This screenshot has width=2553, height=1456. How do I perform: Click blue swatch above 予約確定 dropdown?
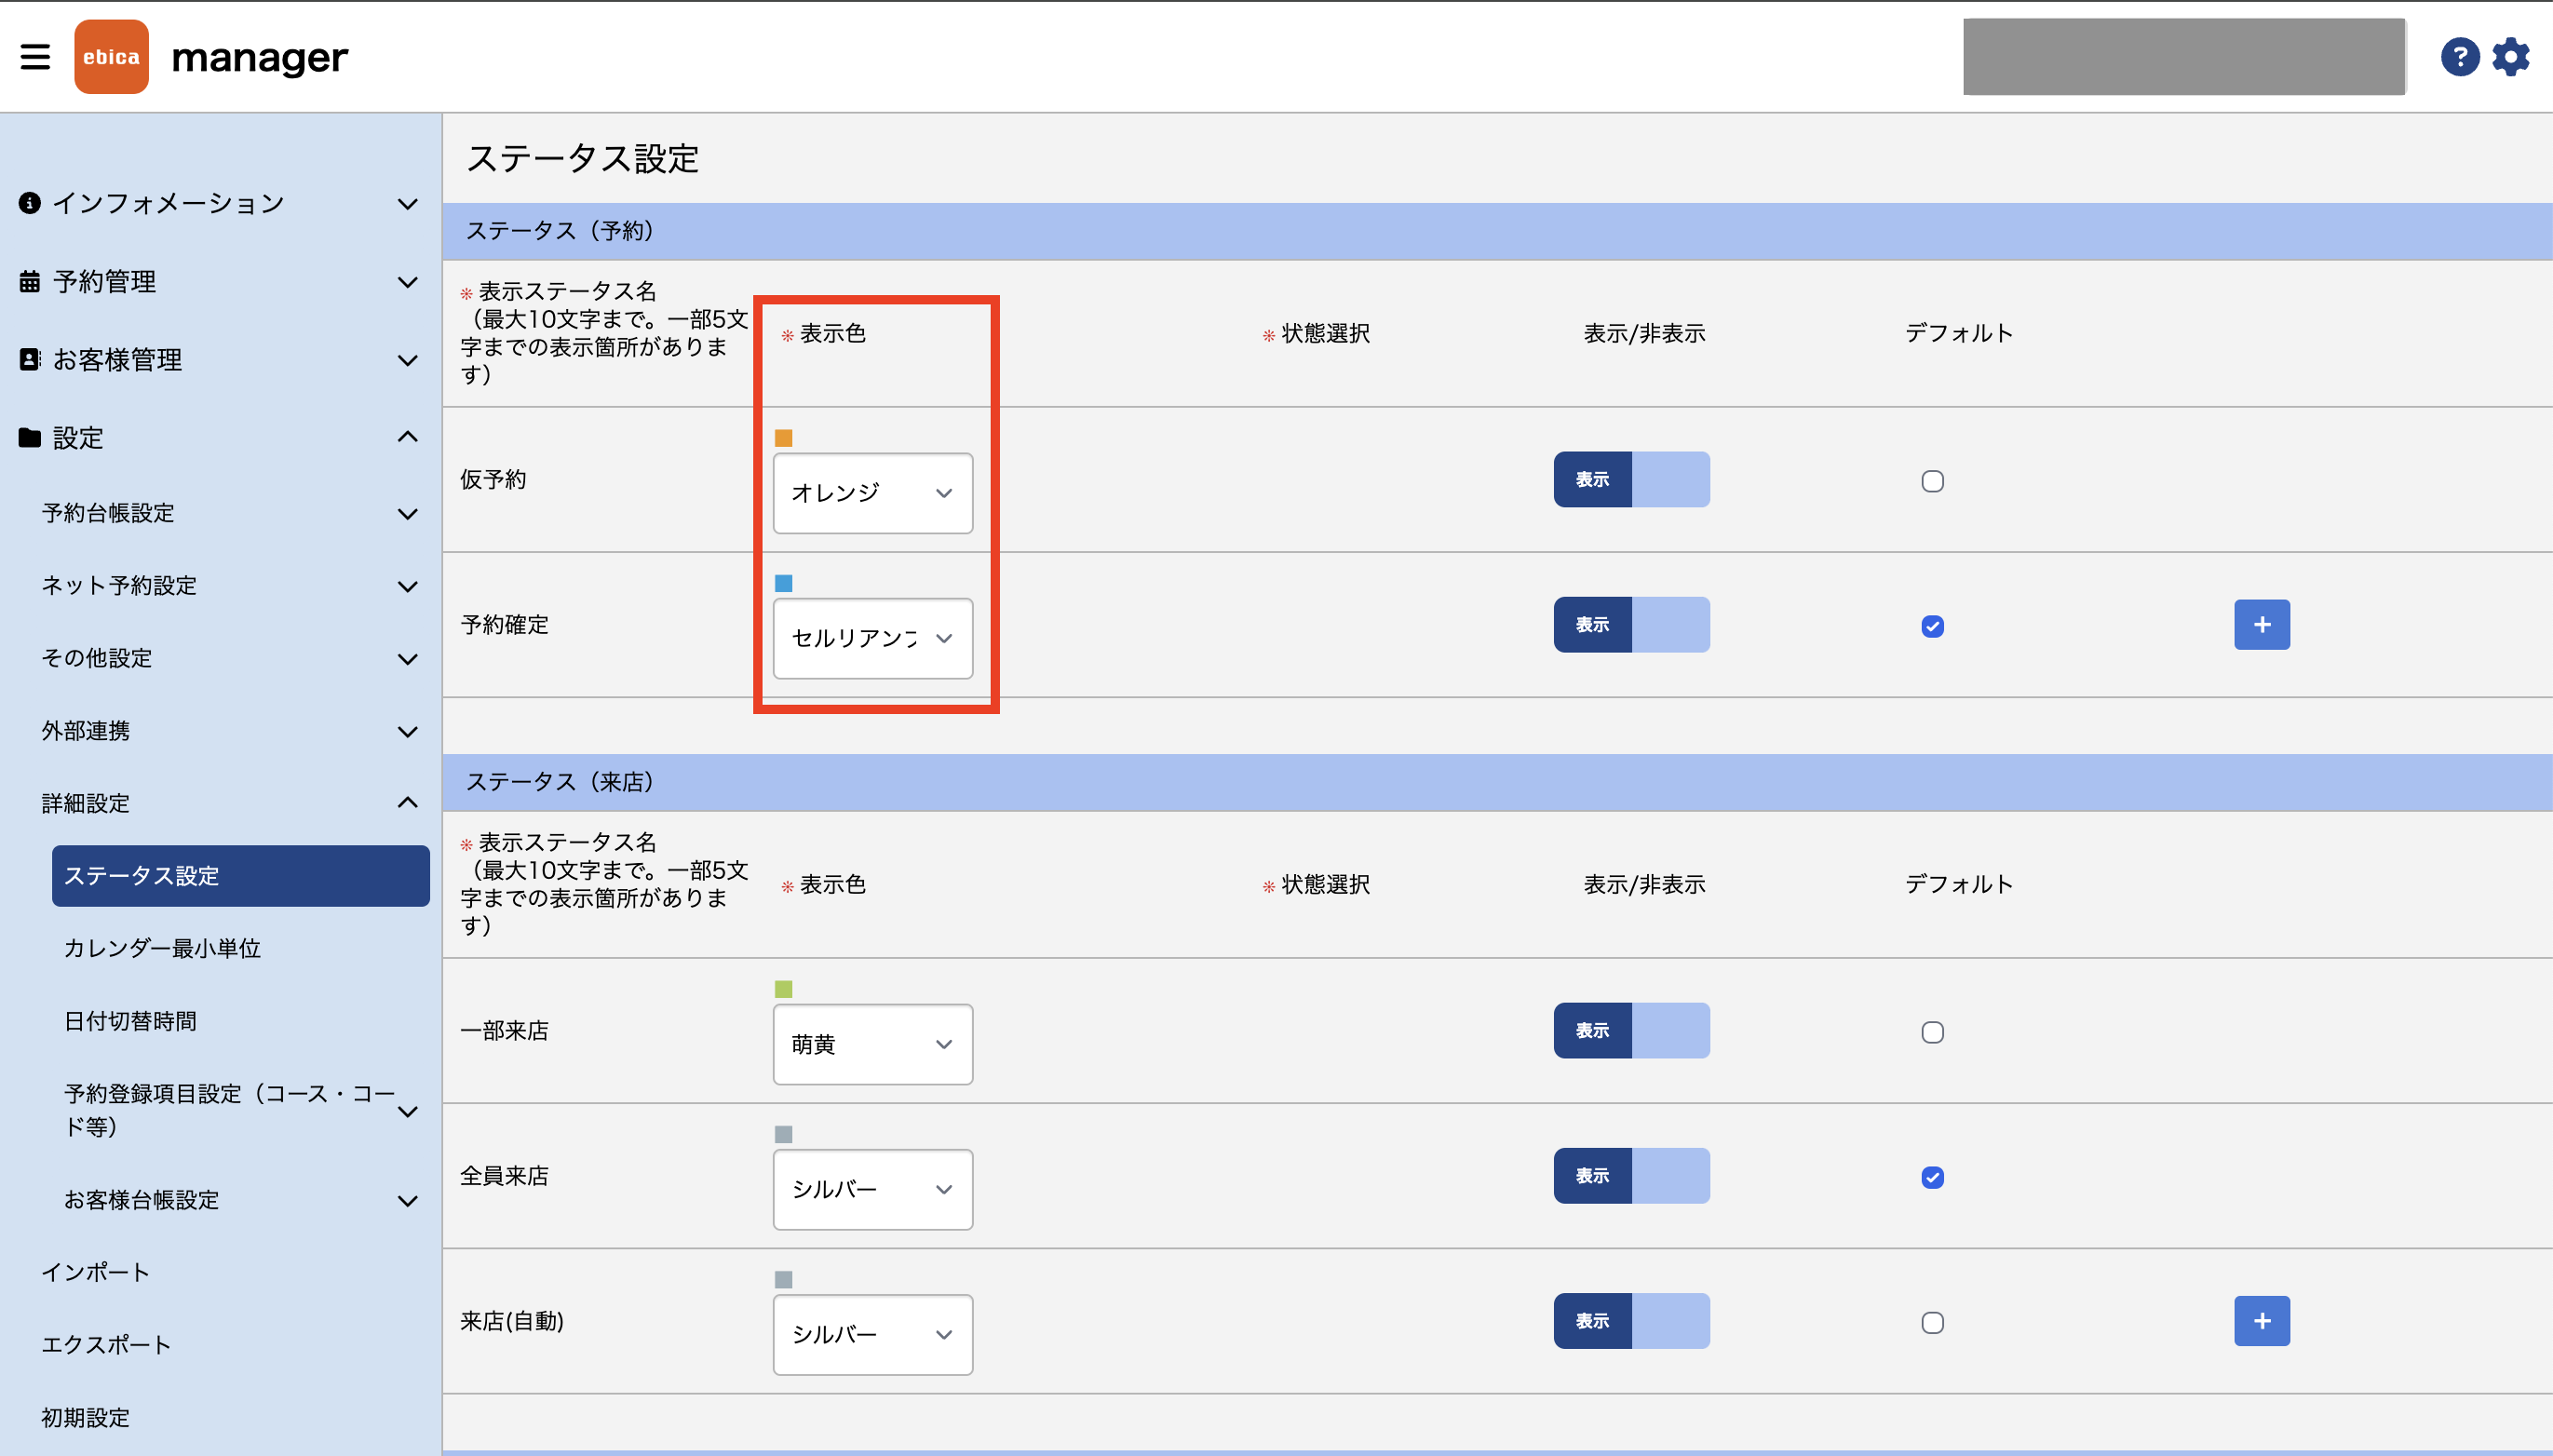click(x=783, y=583)
